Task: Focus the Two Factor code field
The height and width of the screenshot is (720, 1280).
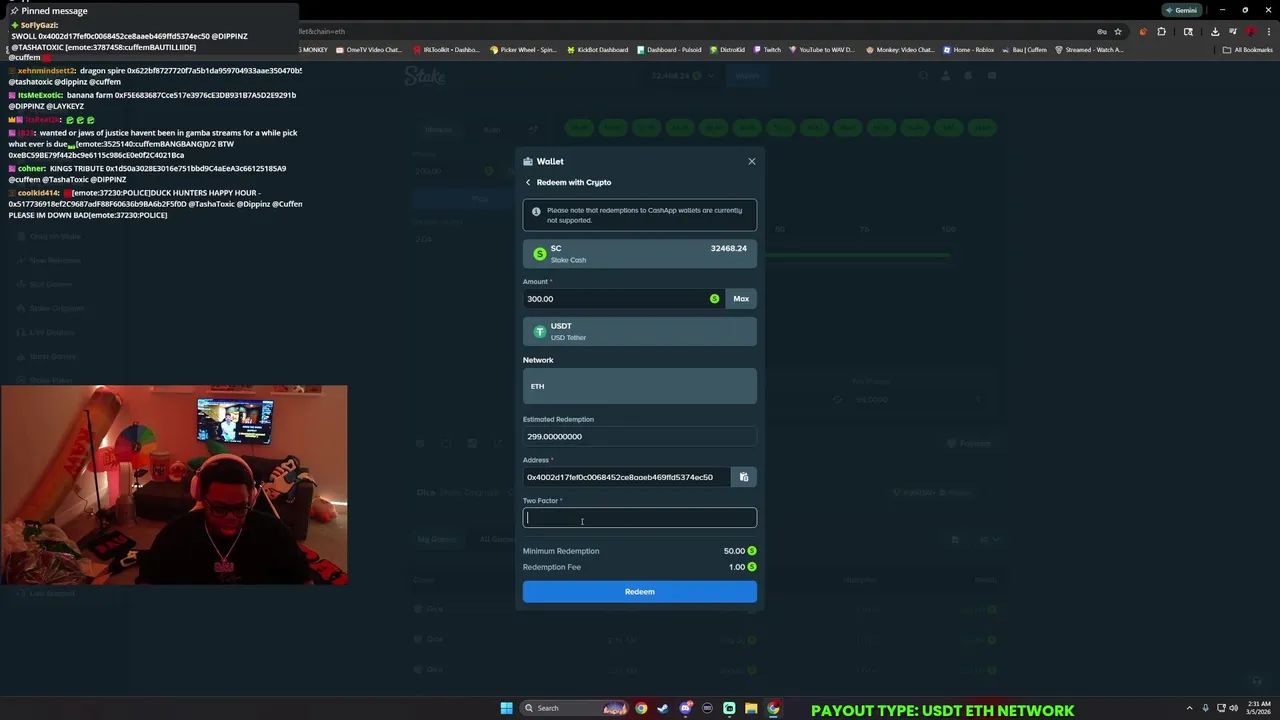Action: point(639,517)
